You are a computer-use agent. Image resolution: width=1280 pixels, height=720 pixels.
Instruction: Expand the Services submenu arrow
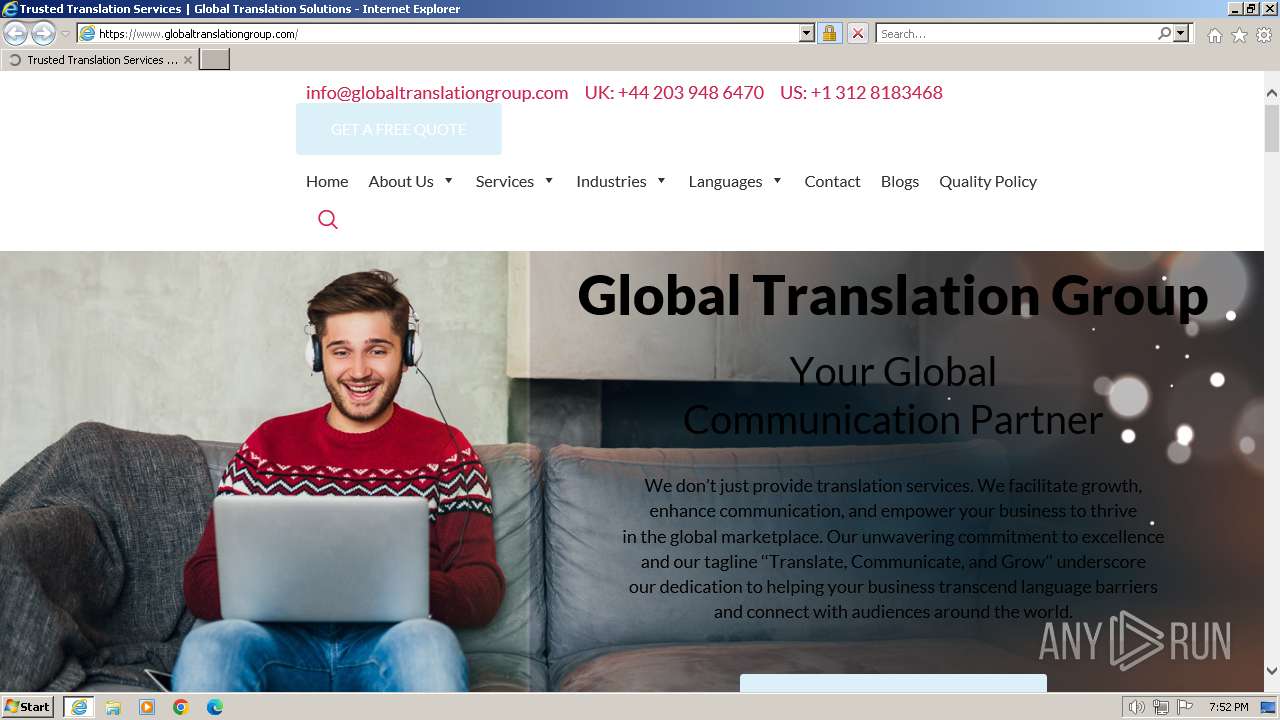point(549,181)
